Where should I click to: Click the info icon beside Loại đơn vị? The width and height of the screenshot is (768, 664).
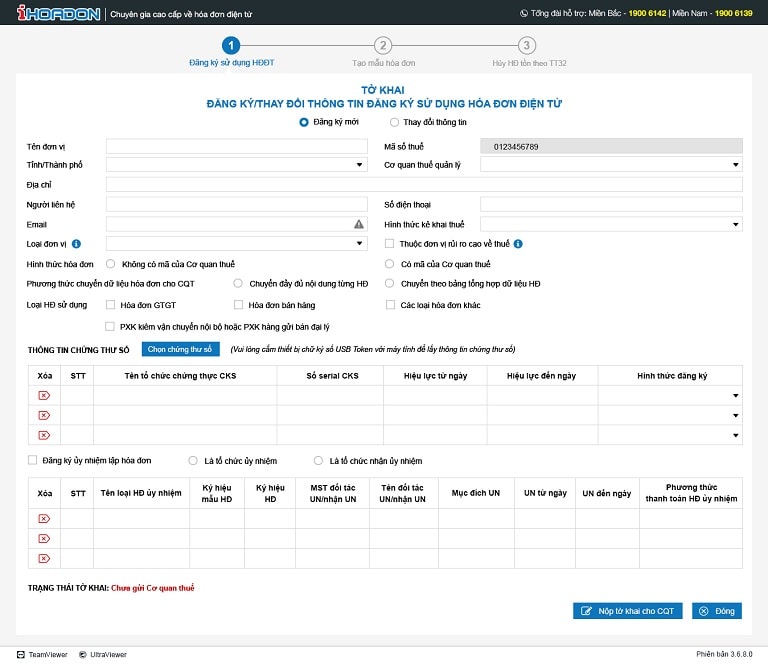click(x=76, y=244)
